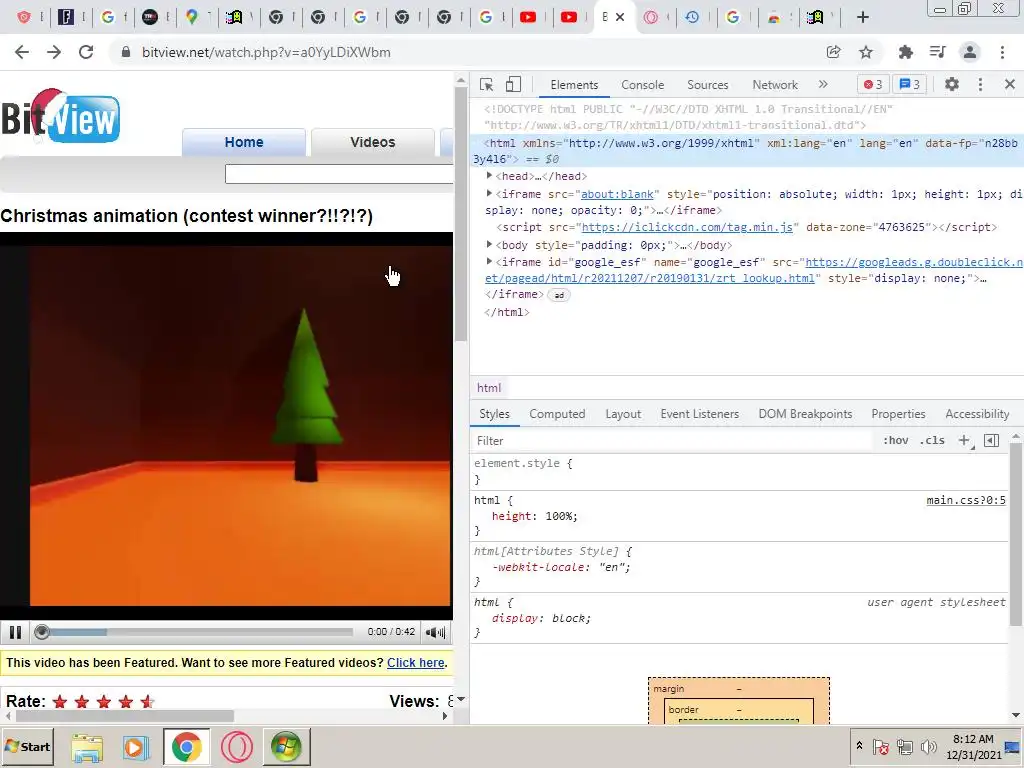Open Windows Explorer from taskbar
This screenshot has width=1024, height=768.
[x=87, y=747]
